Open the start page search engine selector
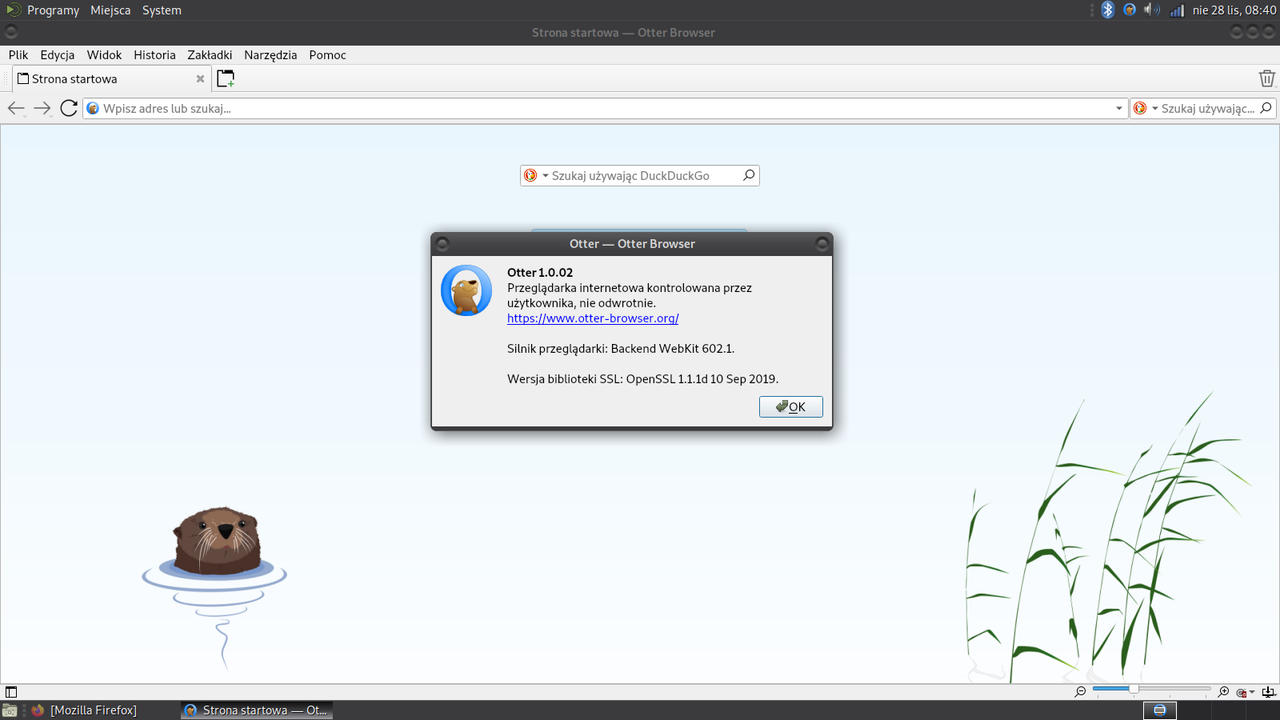This screenshot has height=720, width=1280. point(536,175)
